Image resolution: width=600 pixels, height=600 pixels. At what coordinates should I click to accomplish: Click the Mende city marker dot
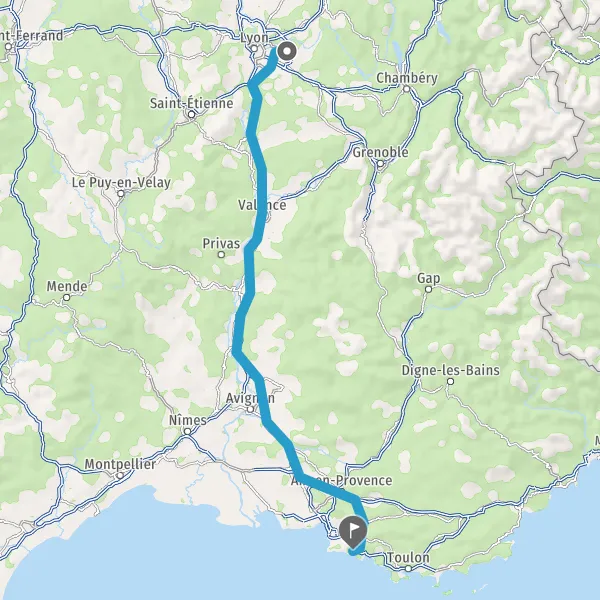click(67, 297)
